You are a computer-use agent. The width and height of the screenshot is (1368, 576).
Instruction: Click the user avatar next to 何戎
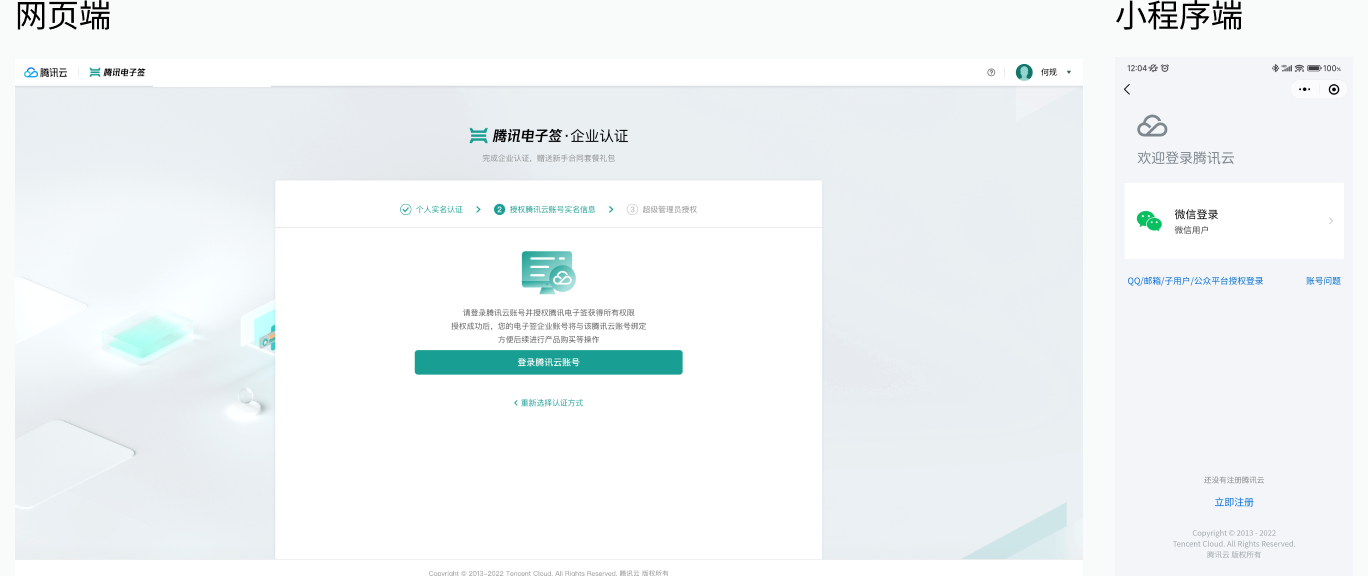coord(1024,72)
